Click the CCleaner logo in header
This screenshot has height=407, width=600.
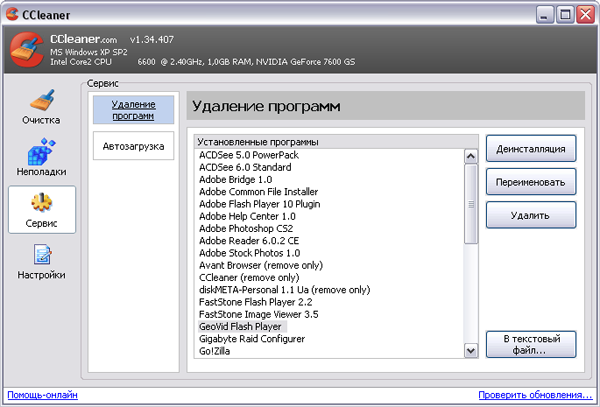(x=27, y=50)
